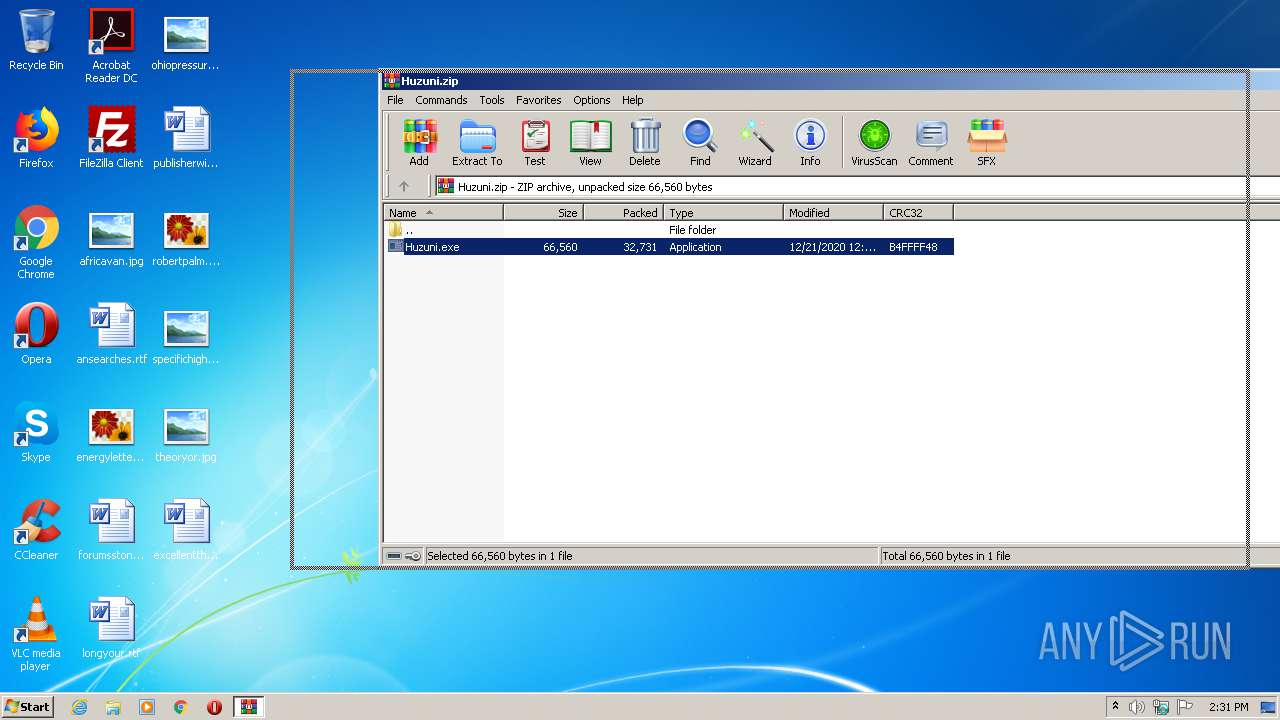Image resolution: width=1280 pixels, height=720 pixels.
Task: Select FileZilla Client desktop shortcut
Action: [111, 138]
